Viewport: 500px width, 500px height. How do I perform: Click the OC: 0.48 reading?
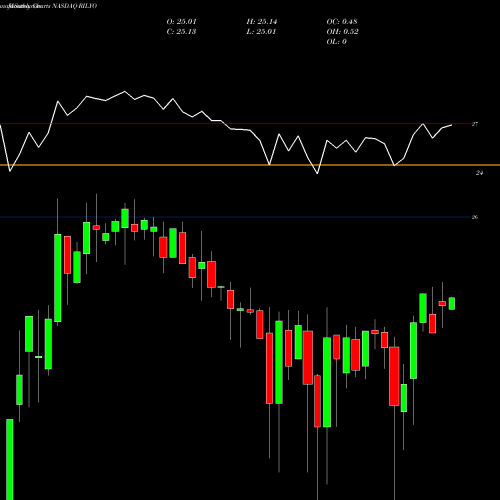point(342,22)
